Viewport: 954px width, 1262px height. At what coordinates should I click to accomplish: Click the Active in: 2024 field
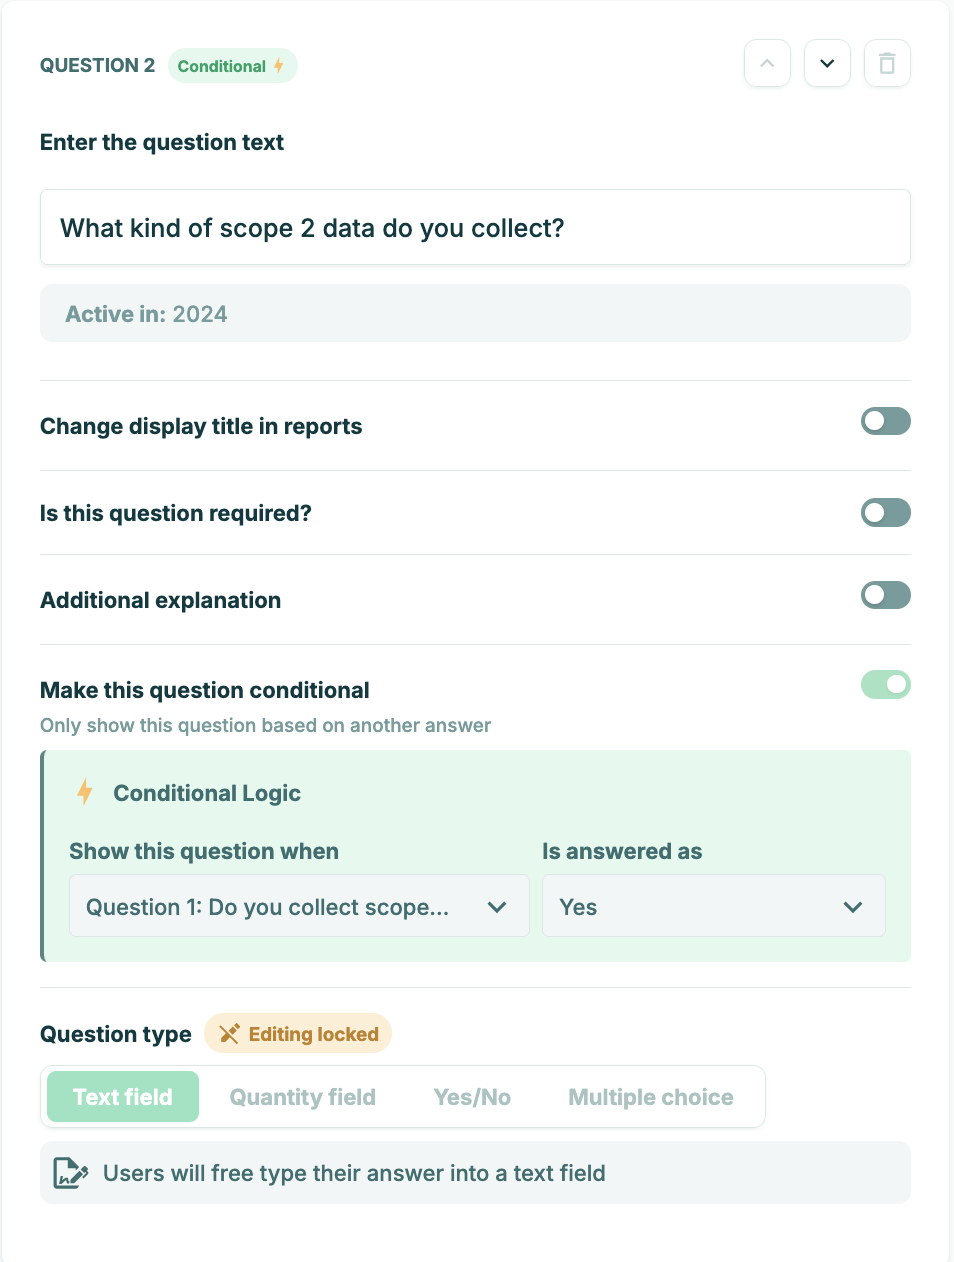point(475,314)
